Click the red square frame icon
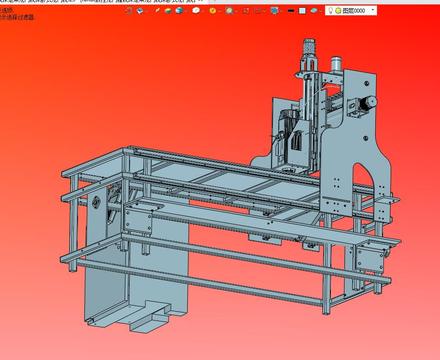Screen dimensions: 440x360 pos(246,11)
